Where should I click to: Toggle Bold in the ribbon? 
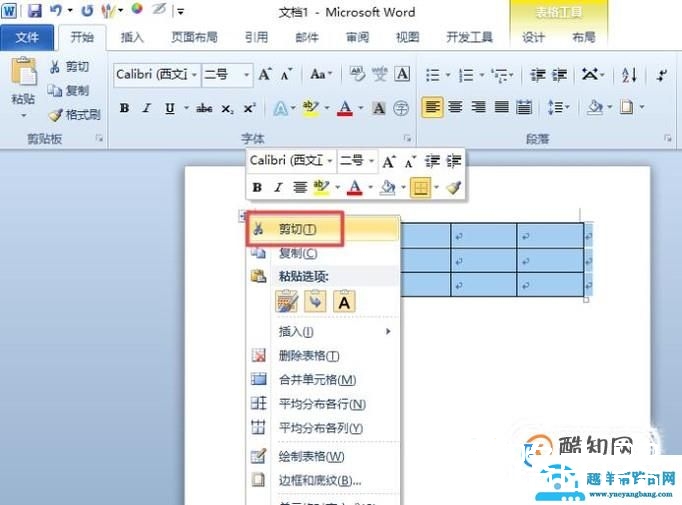[x=124, y=108]
